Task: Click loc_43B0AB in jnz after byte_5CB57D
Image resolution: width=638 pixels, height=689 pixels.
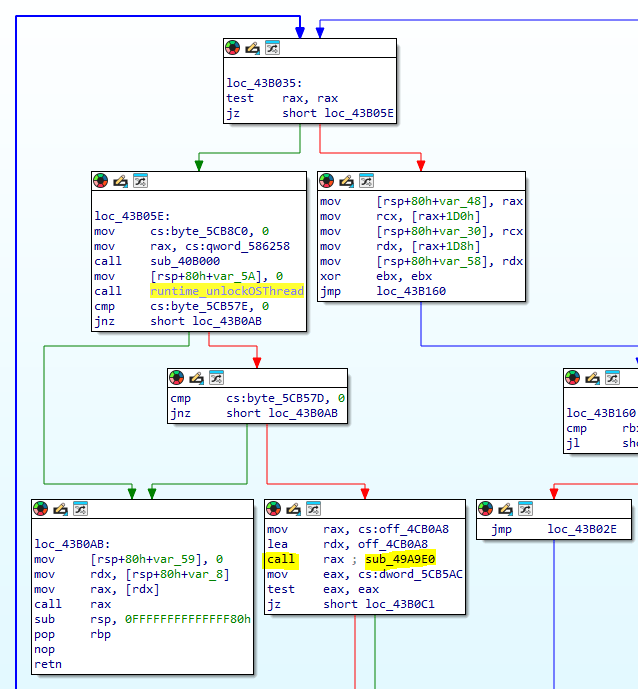Action: [303, 413]
